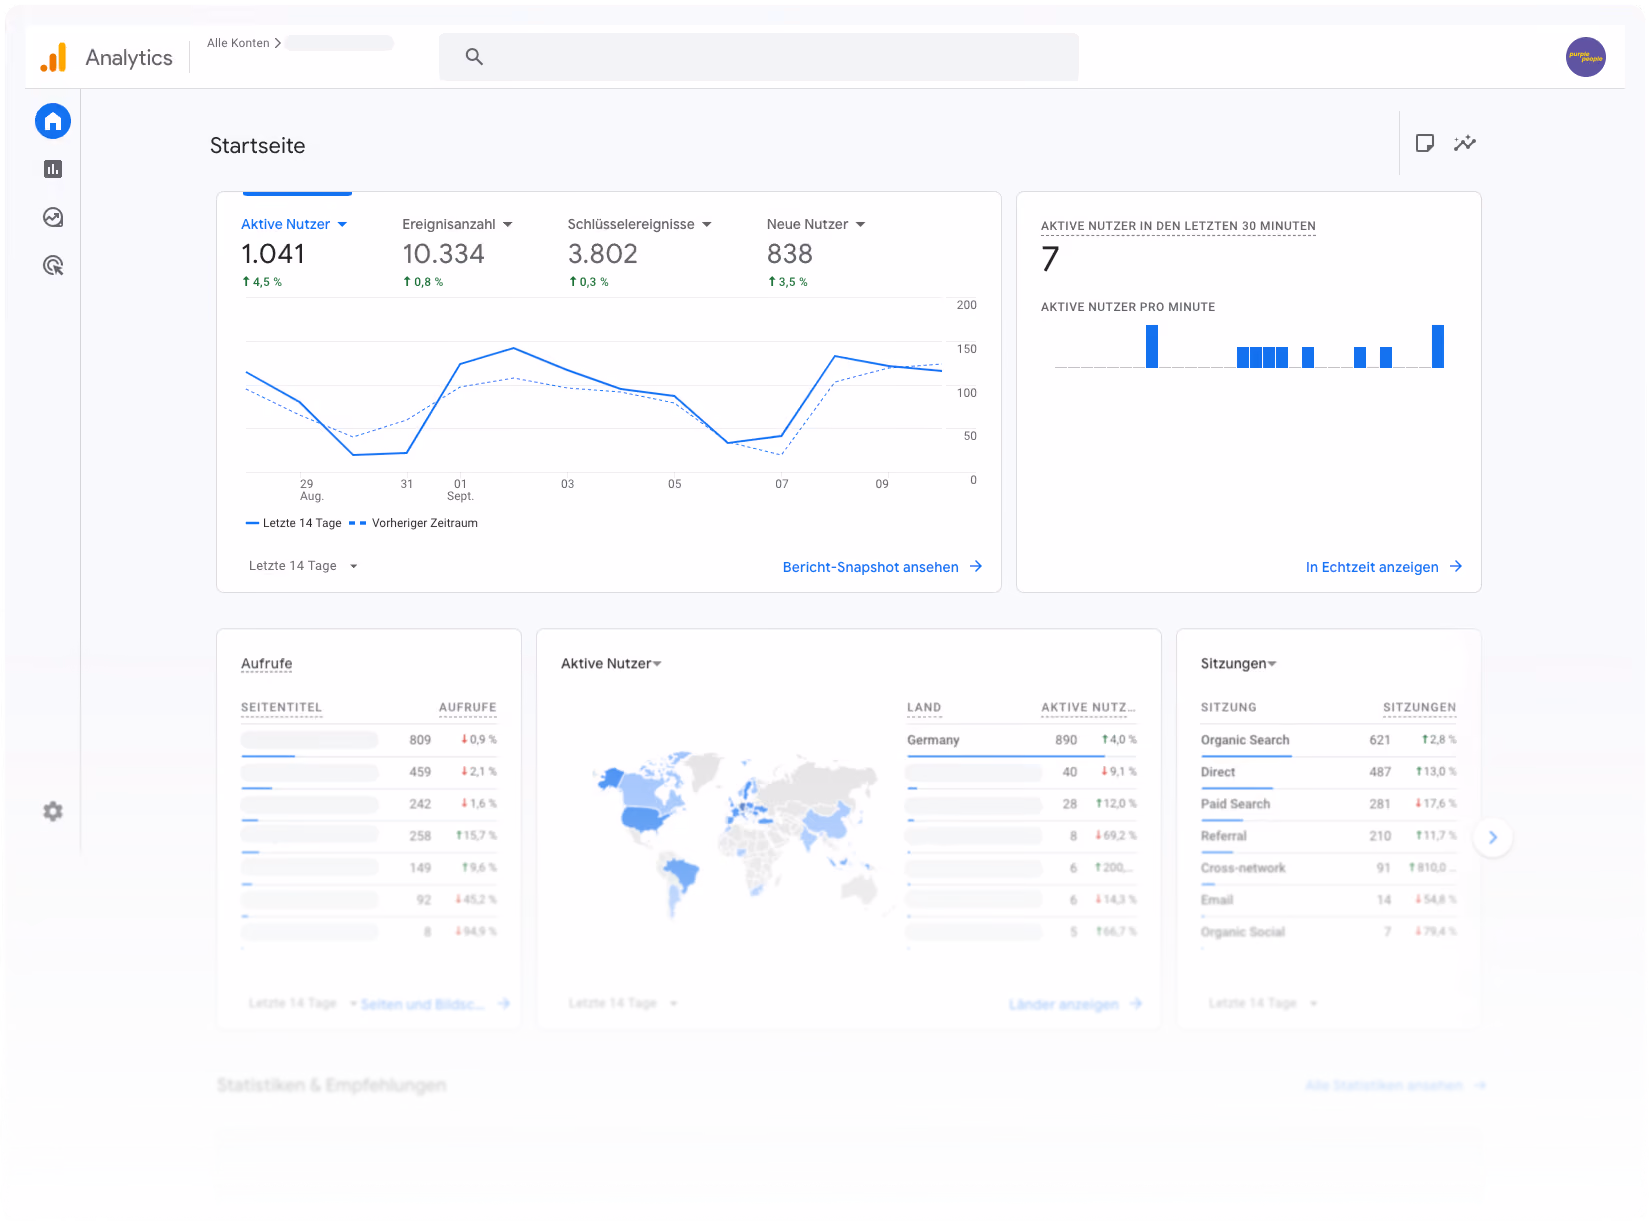Click the customize card note icon
1650x1224 pixels.
click(x=1425, y=143)
